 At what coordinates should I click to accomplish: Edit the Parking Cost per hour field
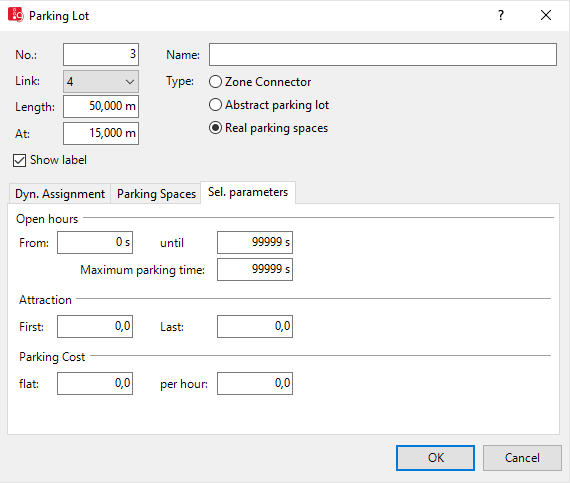[255, 383]
